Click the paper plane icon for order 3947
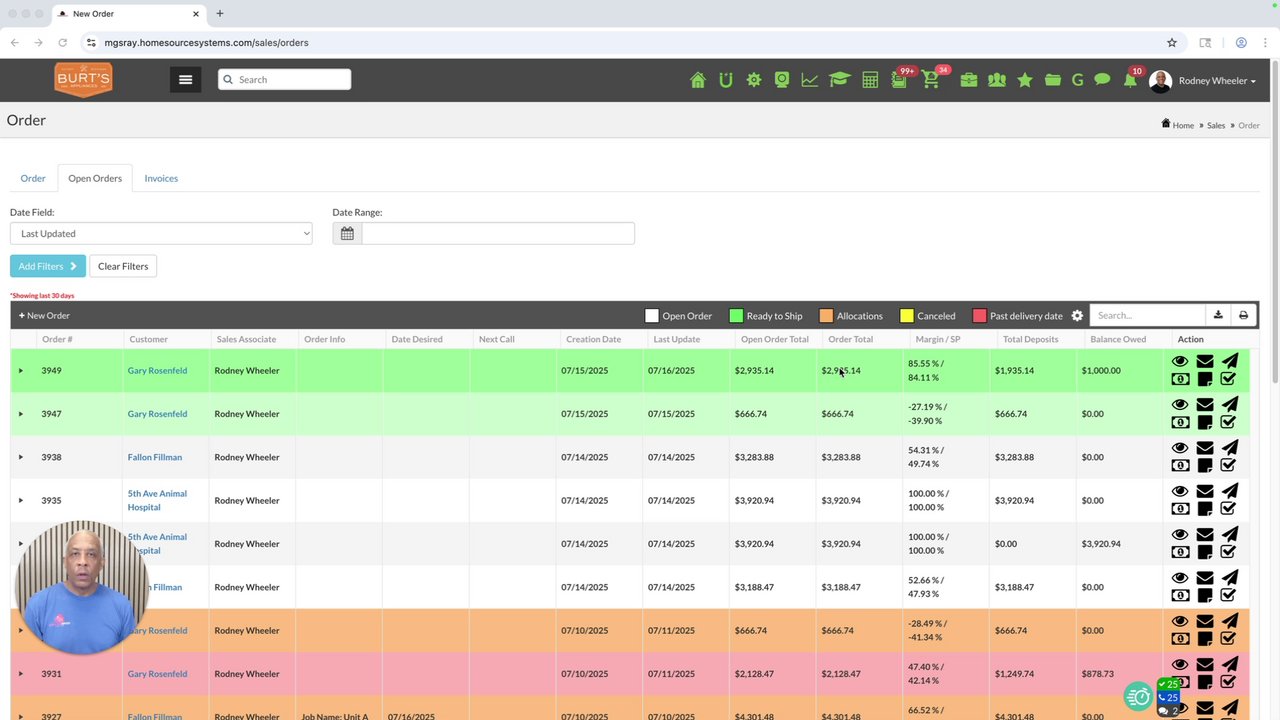The image size is (1280, 720). (1229, 404)
